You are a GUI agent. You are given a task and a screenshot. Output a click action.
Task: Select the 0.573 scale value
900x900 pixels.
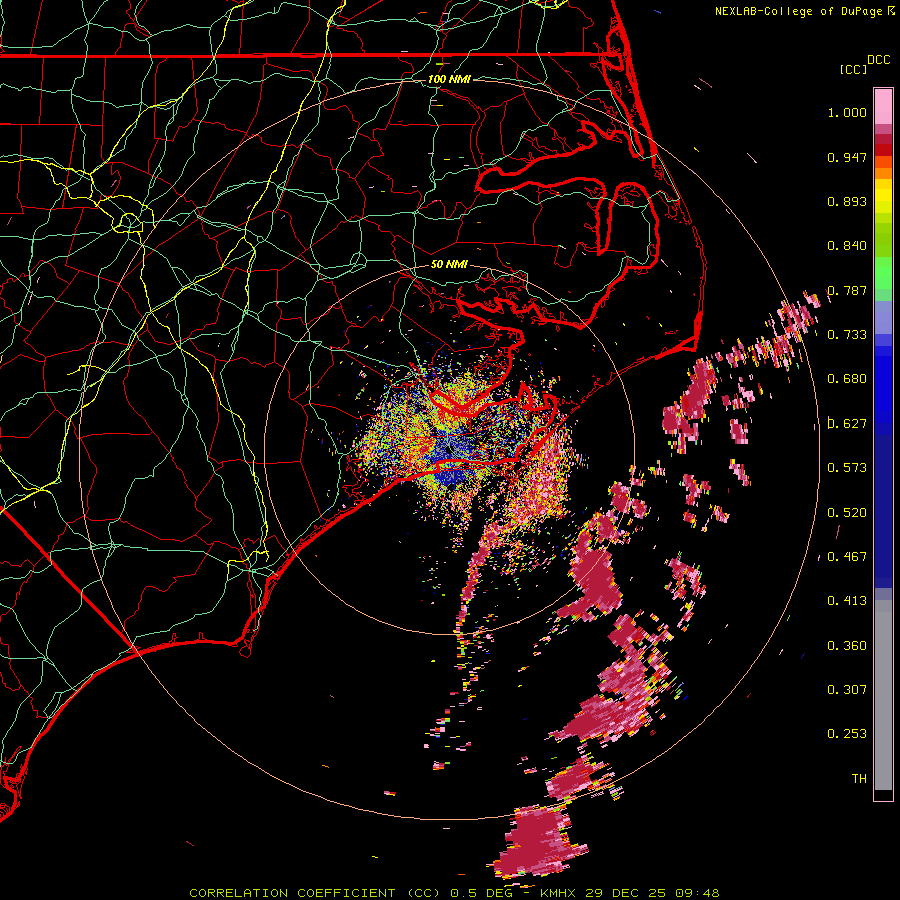click(x=847, y=468)
